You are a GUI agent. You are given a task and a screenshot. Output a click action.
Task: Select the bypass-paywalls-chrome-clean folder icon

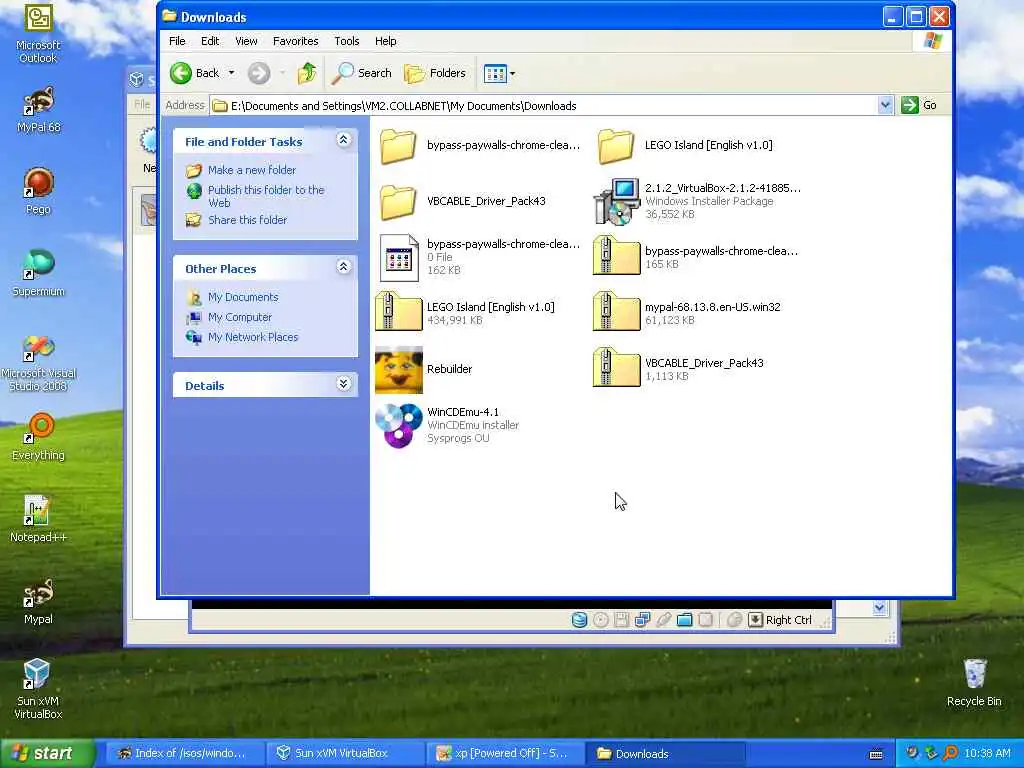tap(398, 145)
